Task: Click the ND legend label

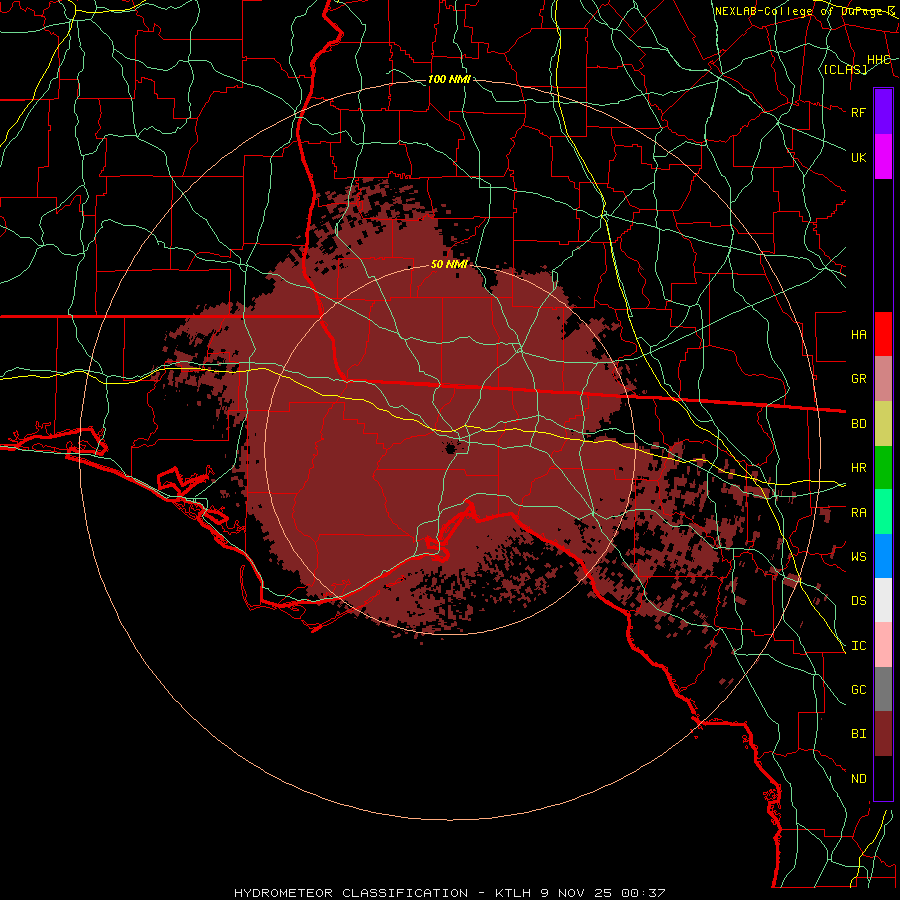Action: [x=858, y=779]
